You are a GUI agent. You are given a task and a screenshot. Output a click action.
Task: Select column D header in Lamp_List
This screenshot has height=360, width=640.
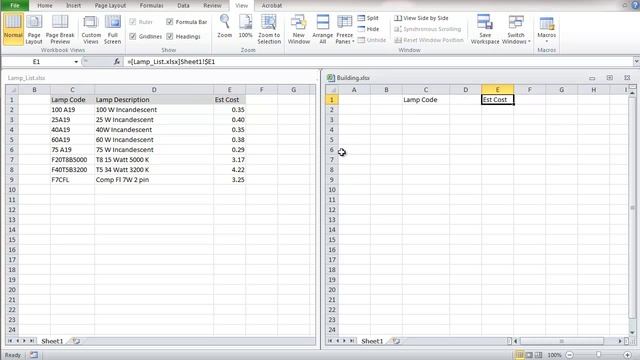click(x=154, y=90)
